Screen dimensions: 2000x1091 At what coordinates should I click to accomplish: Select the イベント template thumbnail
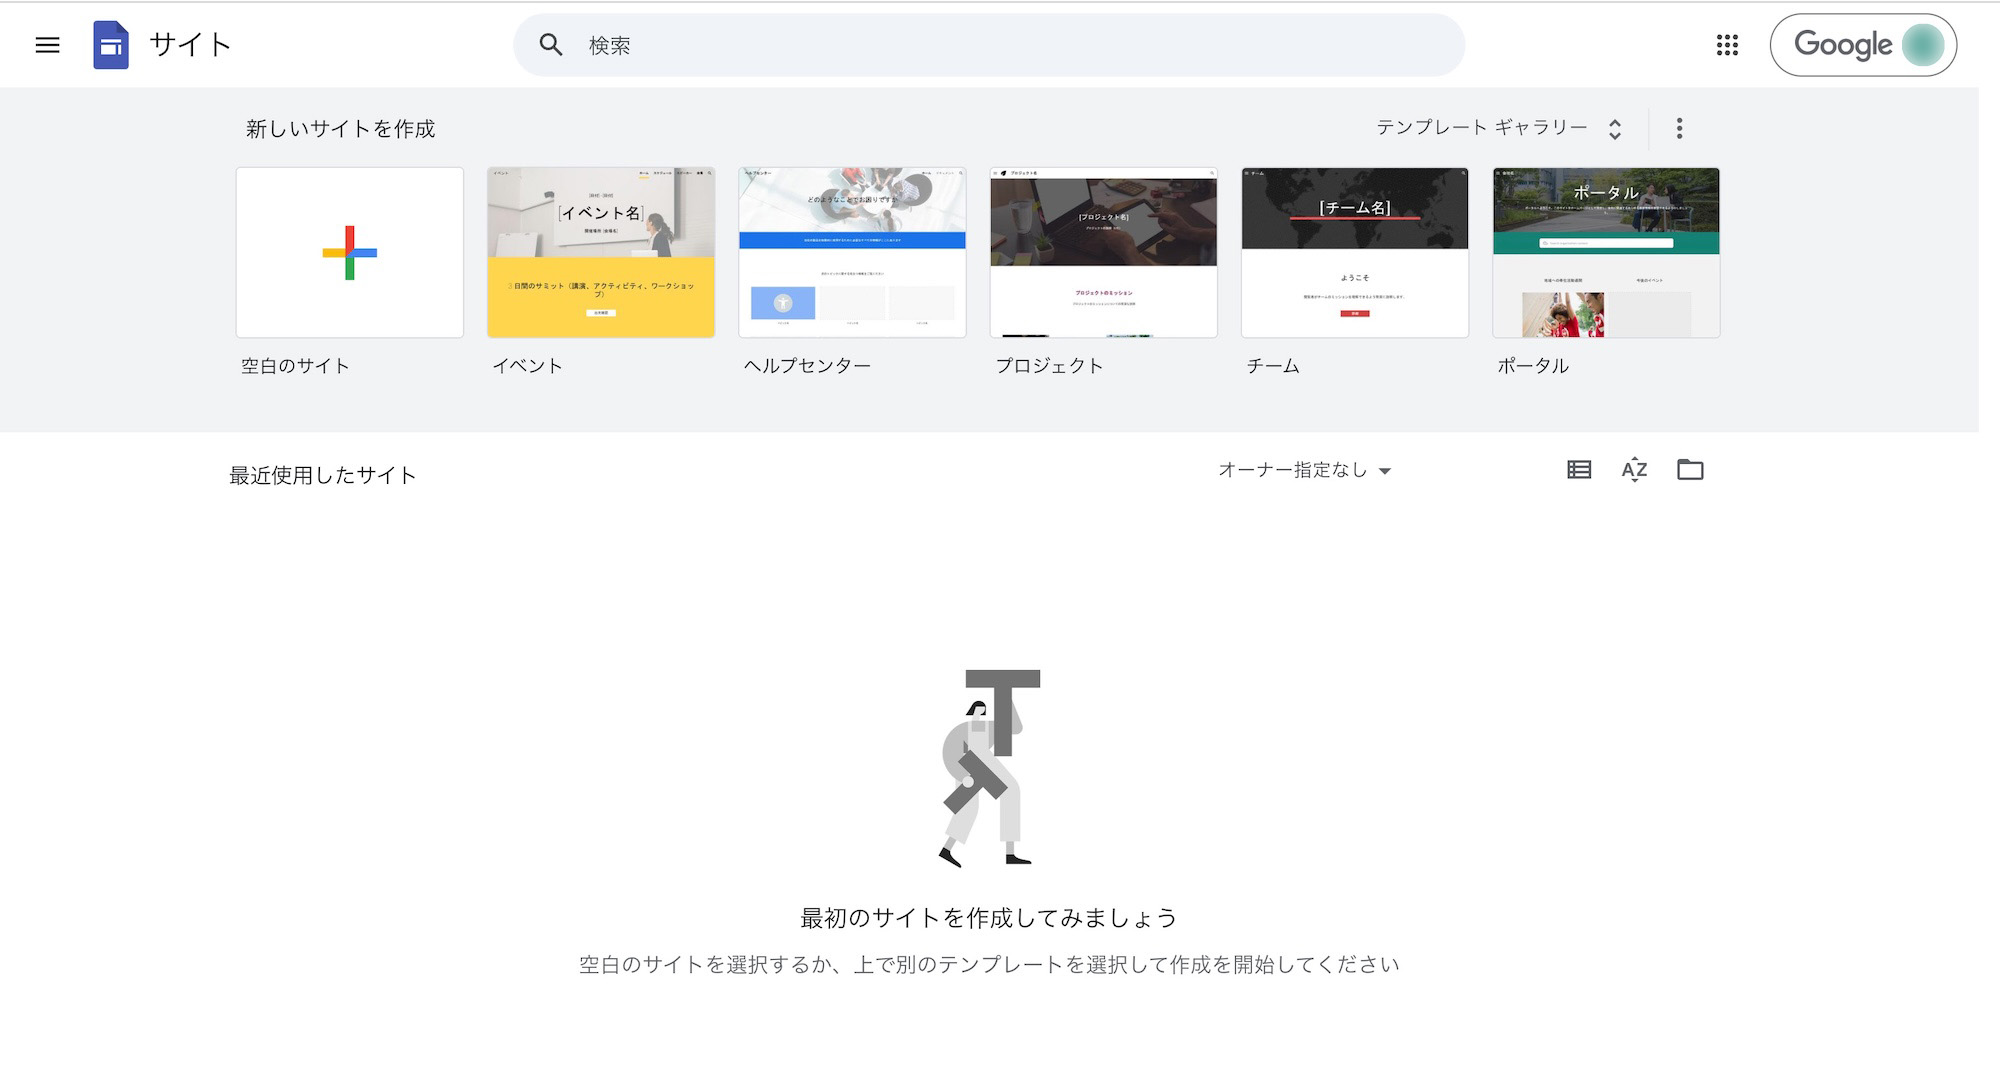(601, 252)
